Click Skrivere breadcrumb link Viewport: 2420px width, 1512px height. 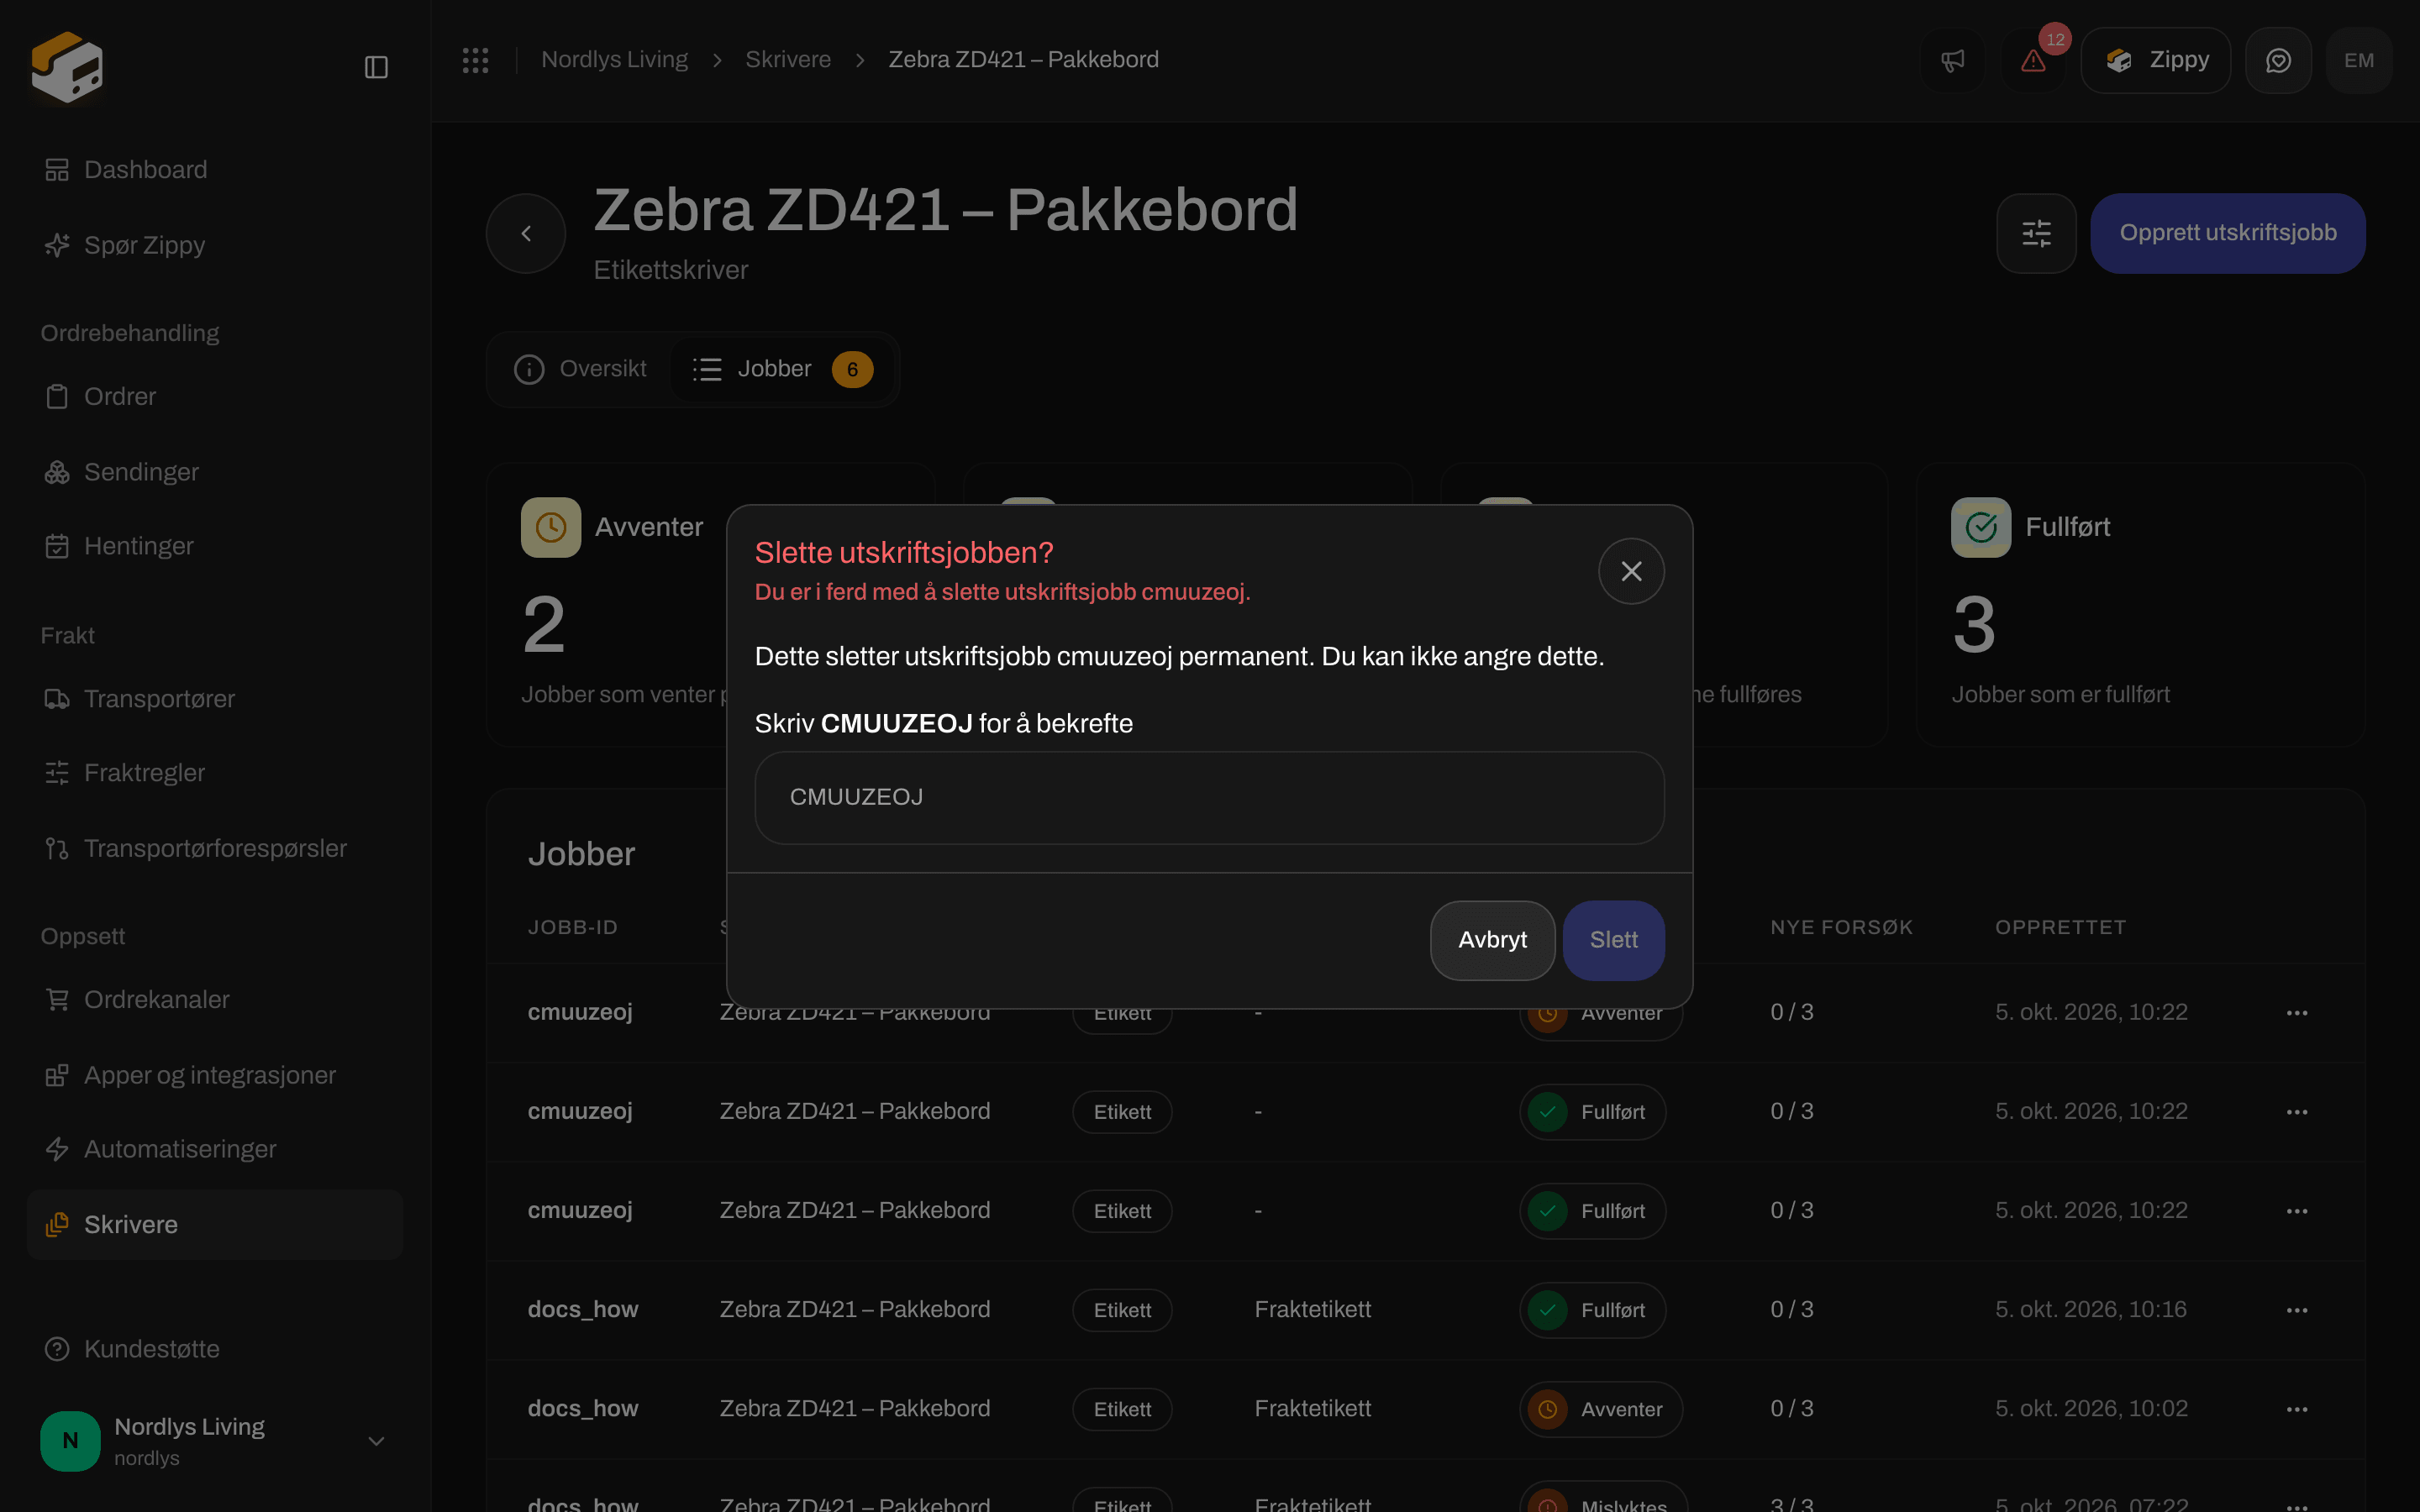point(788,60)
